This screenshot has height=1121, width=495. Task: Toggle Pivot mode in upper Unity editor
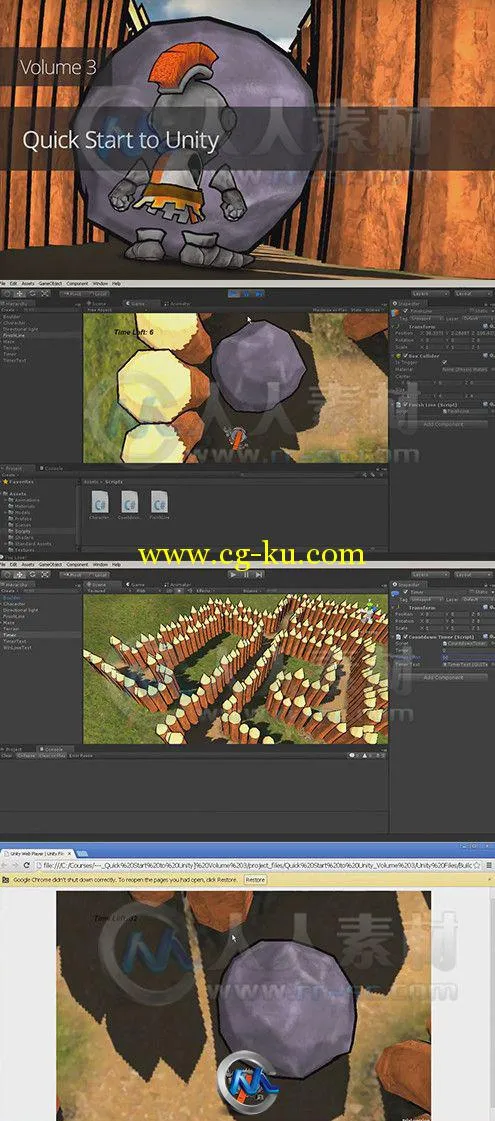tap(74, 294)
